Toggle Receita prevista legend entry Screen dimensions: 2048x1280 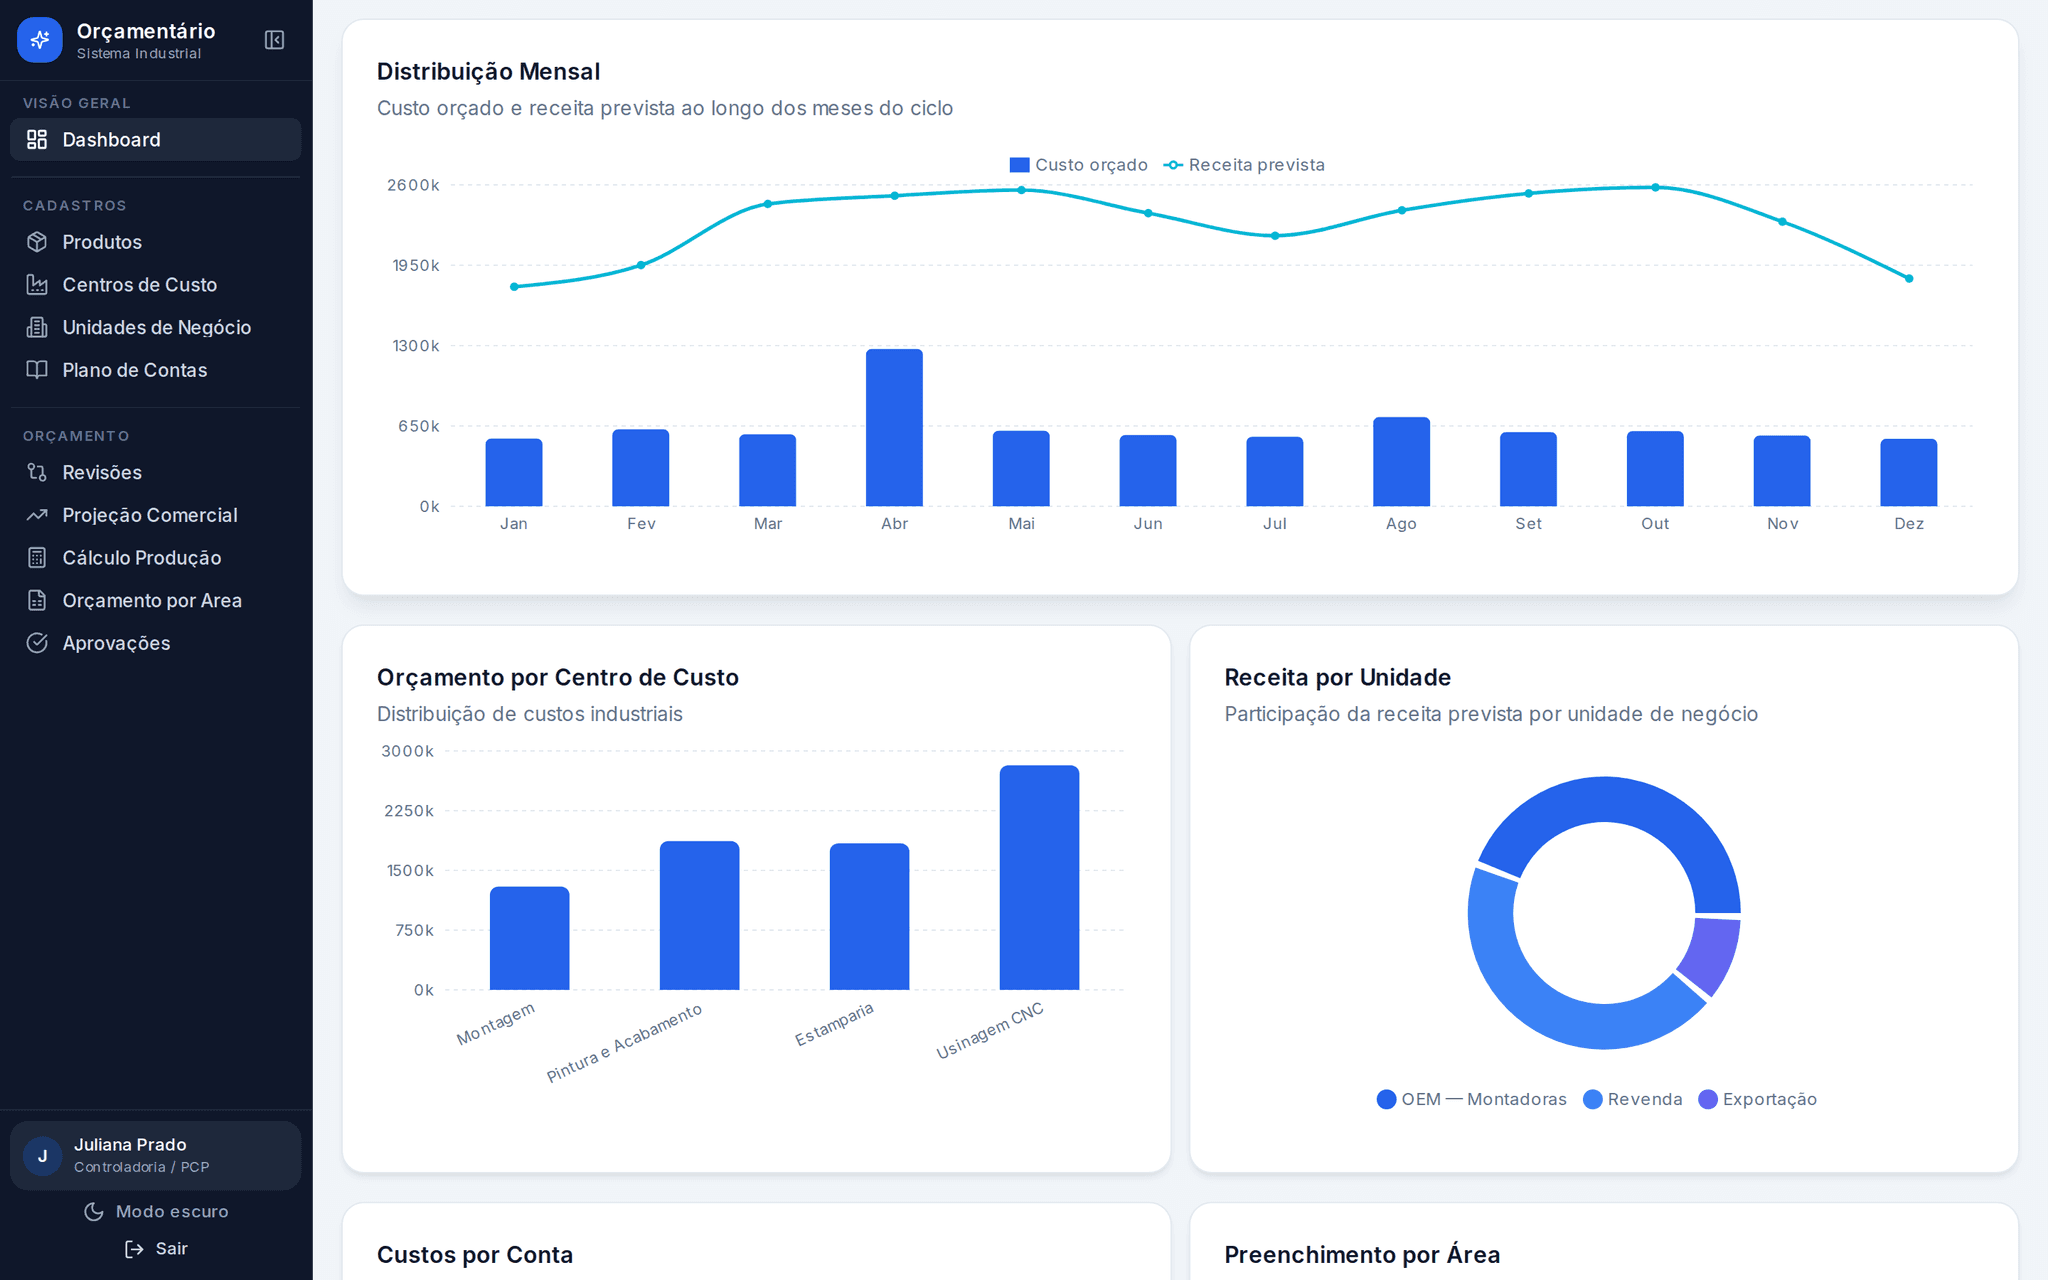(x=1244, y=165)
